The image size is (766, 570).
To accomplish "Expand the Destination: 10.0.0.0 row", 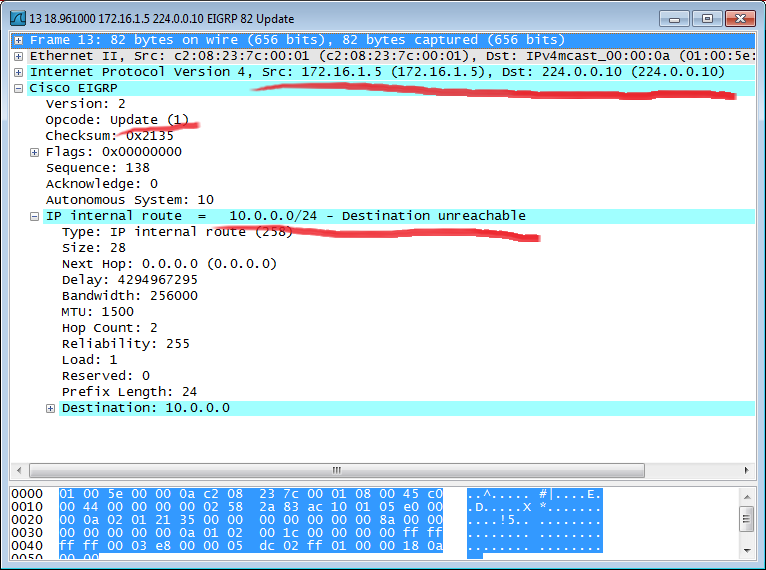I will 50,408.
